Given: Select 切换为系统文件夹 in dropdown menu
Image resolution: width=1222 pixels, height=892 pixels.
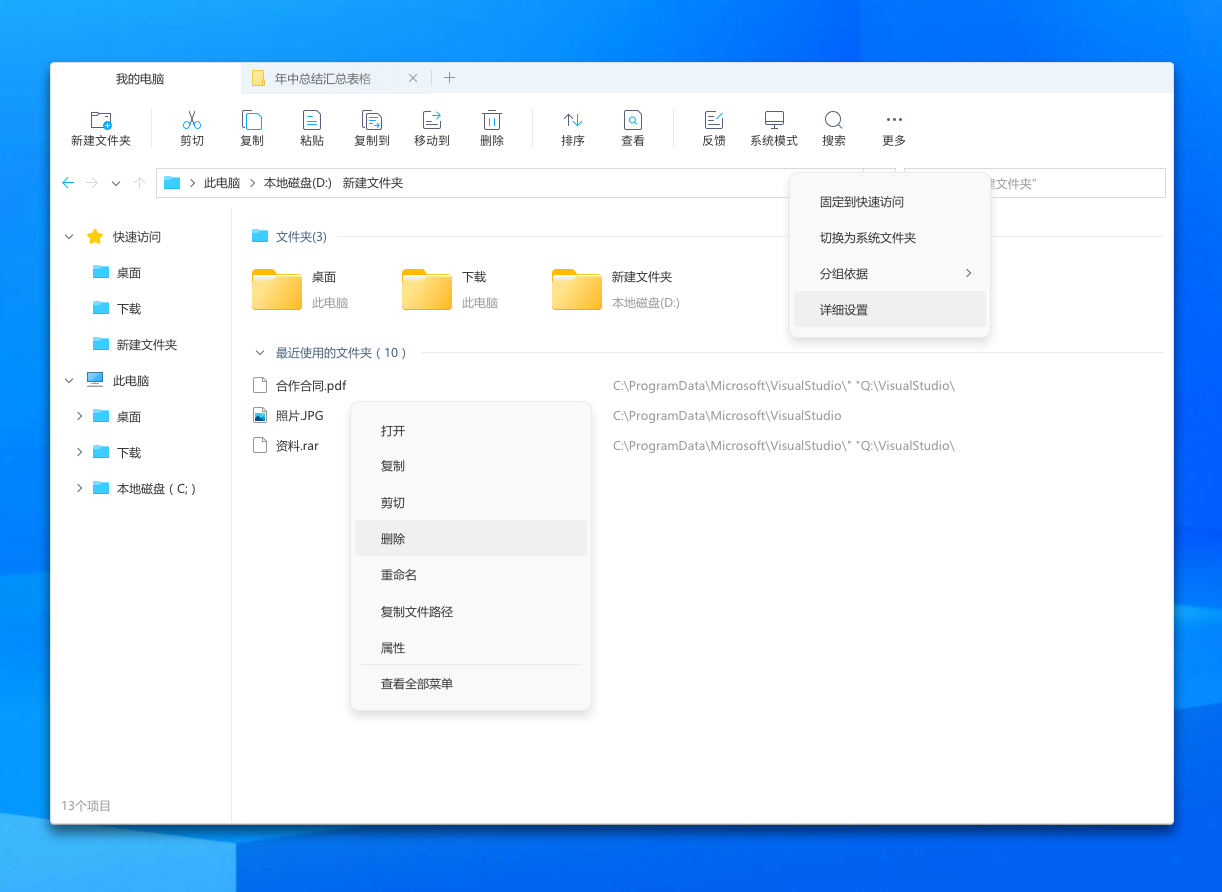Looking at the screenshot, I should click(x=890, y=237).
